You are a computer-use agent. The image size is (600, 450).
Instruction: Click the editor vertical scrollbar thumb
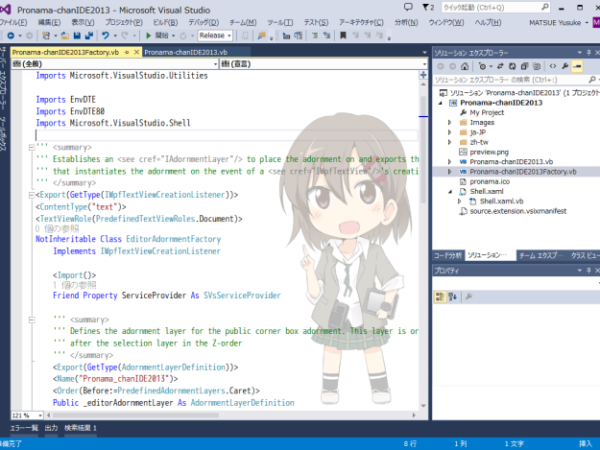click(423, 149)
